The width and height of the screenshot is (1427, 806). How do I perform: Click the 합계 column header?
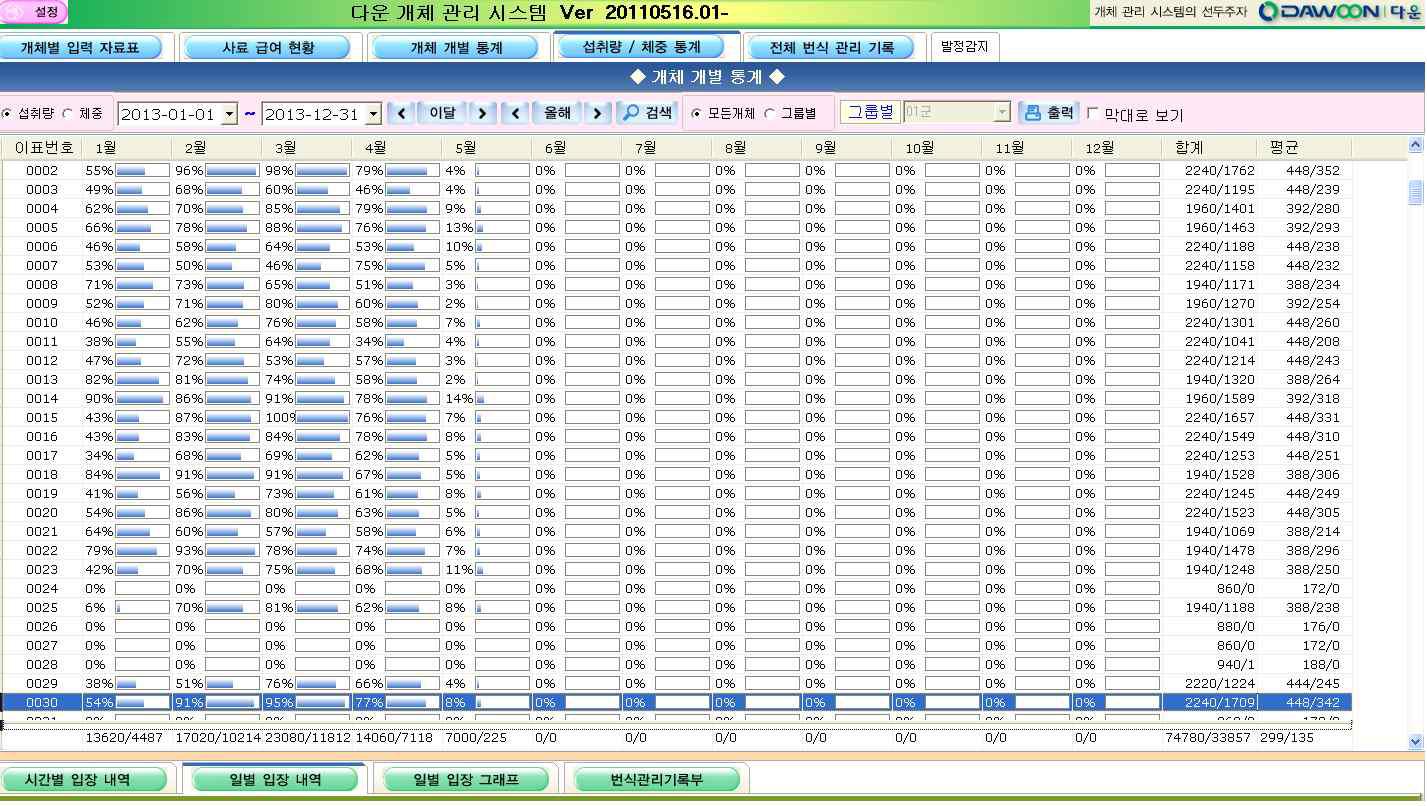1209,148
